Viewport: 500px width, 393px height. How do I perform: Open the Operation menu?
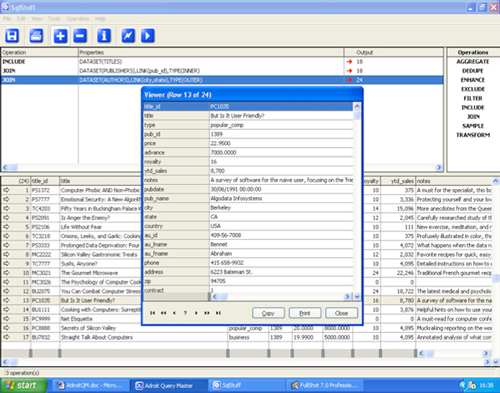tap(78, 19)
